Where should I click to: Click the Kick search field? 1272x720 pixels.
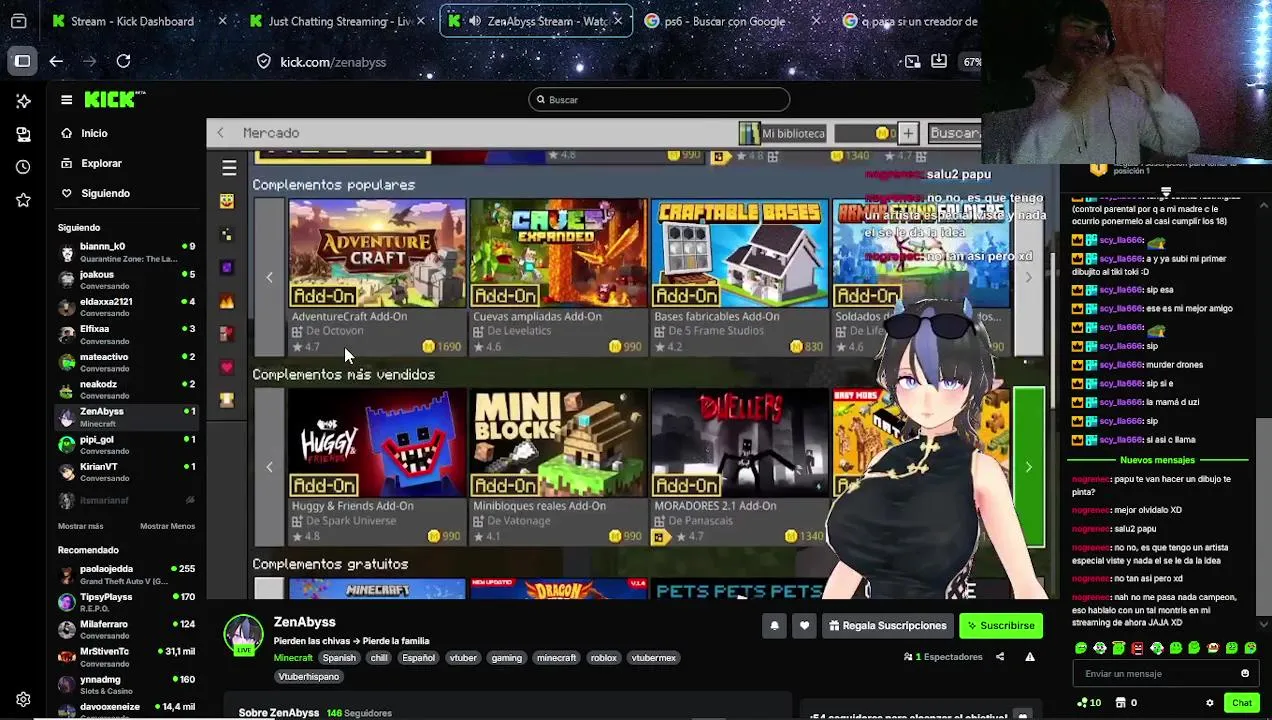tap(659, 100)
